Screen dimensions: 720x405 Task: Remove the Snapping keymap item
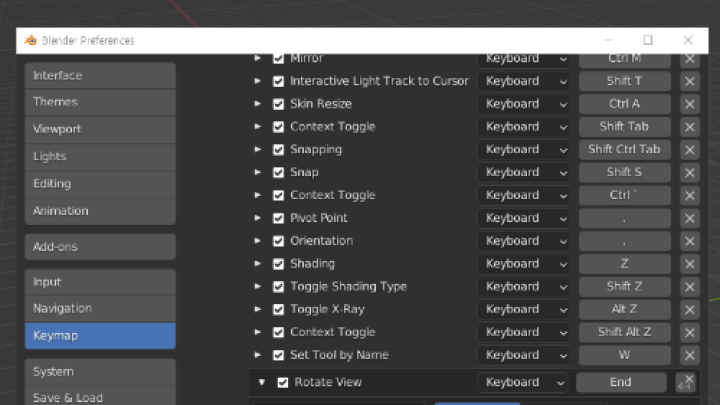click(689, 150)
